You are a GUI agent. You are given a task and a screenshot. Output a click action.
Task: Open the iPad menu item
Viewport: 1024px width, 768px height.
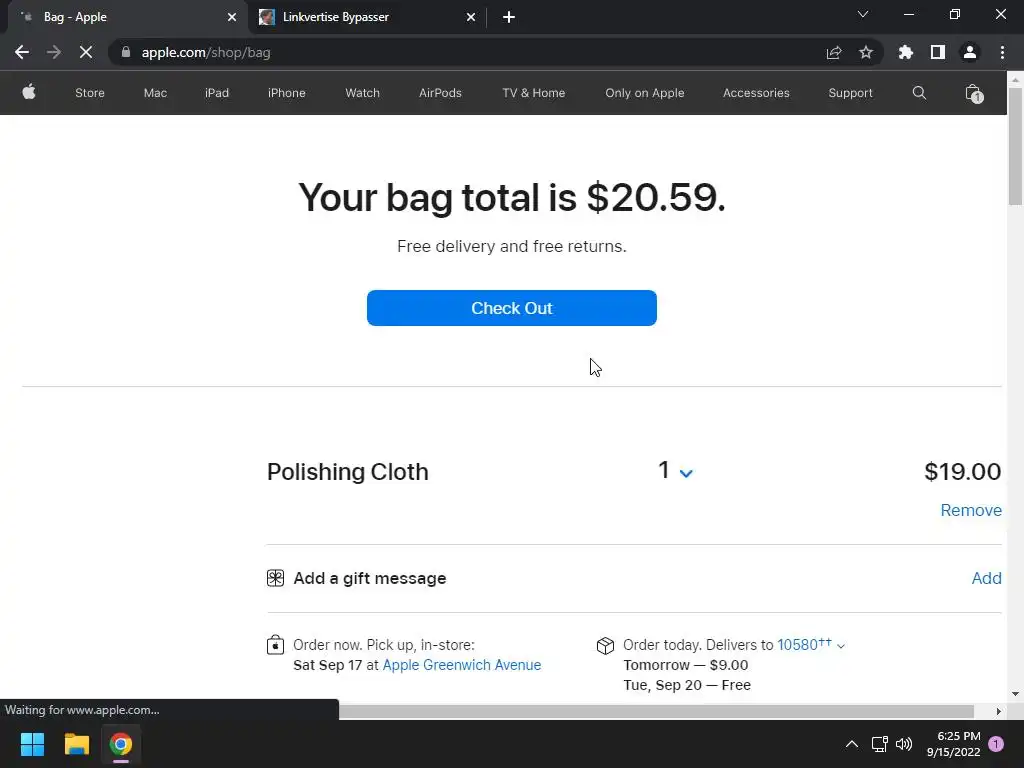click(x=217, y=93)
